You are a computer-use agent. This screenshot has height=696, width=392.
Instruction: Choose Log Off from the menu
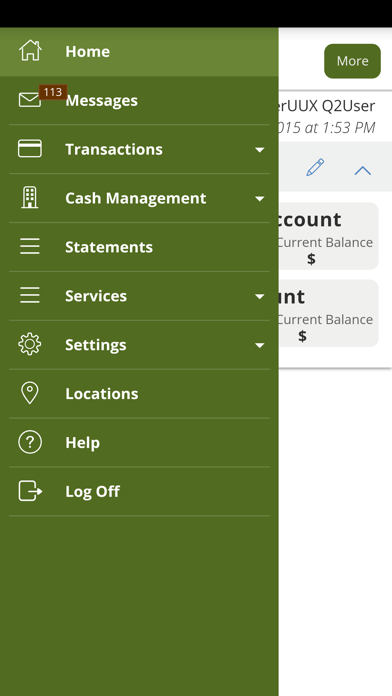pos(139,491)
